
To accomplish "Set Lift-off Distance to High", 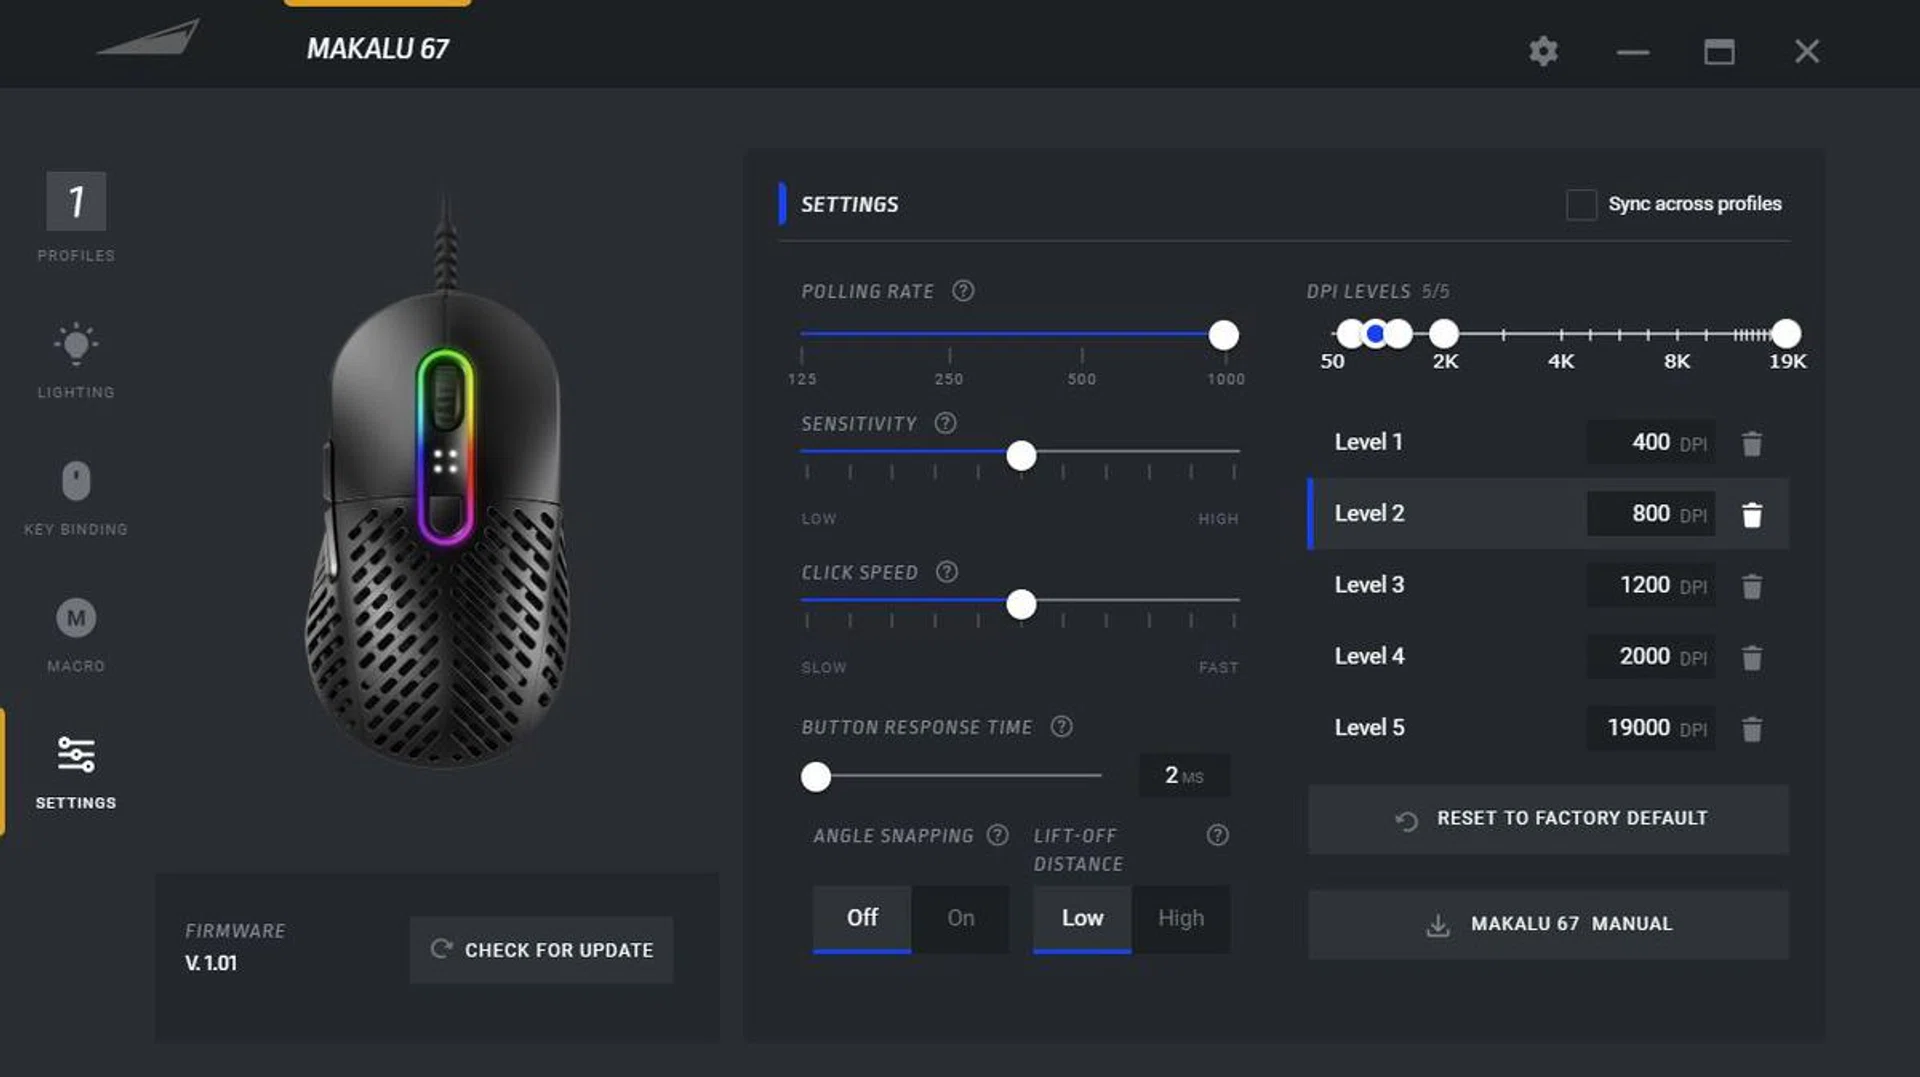I will [x=1180, y=918].
